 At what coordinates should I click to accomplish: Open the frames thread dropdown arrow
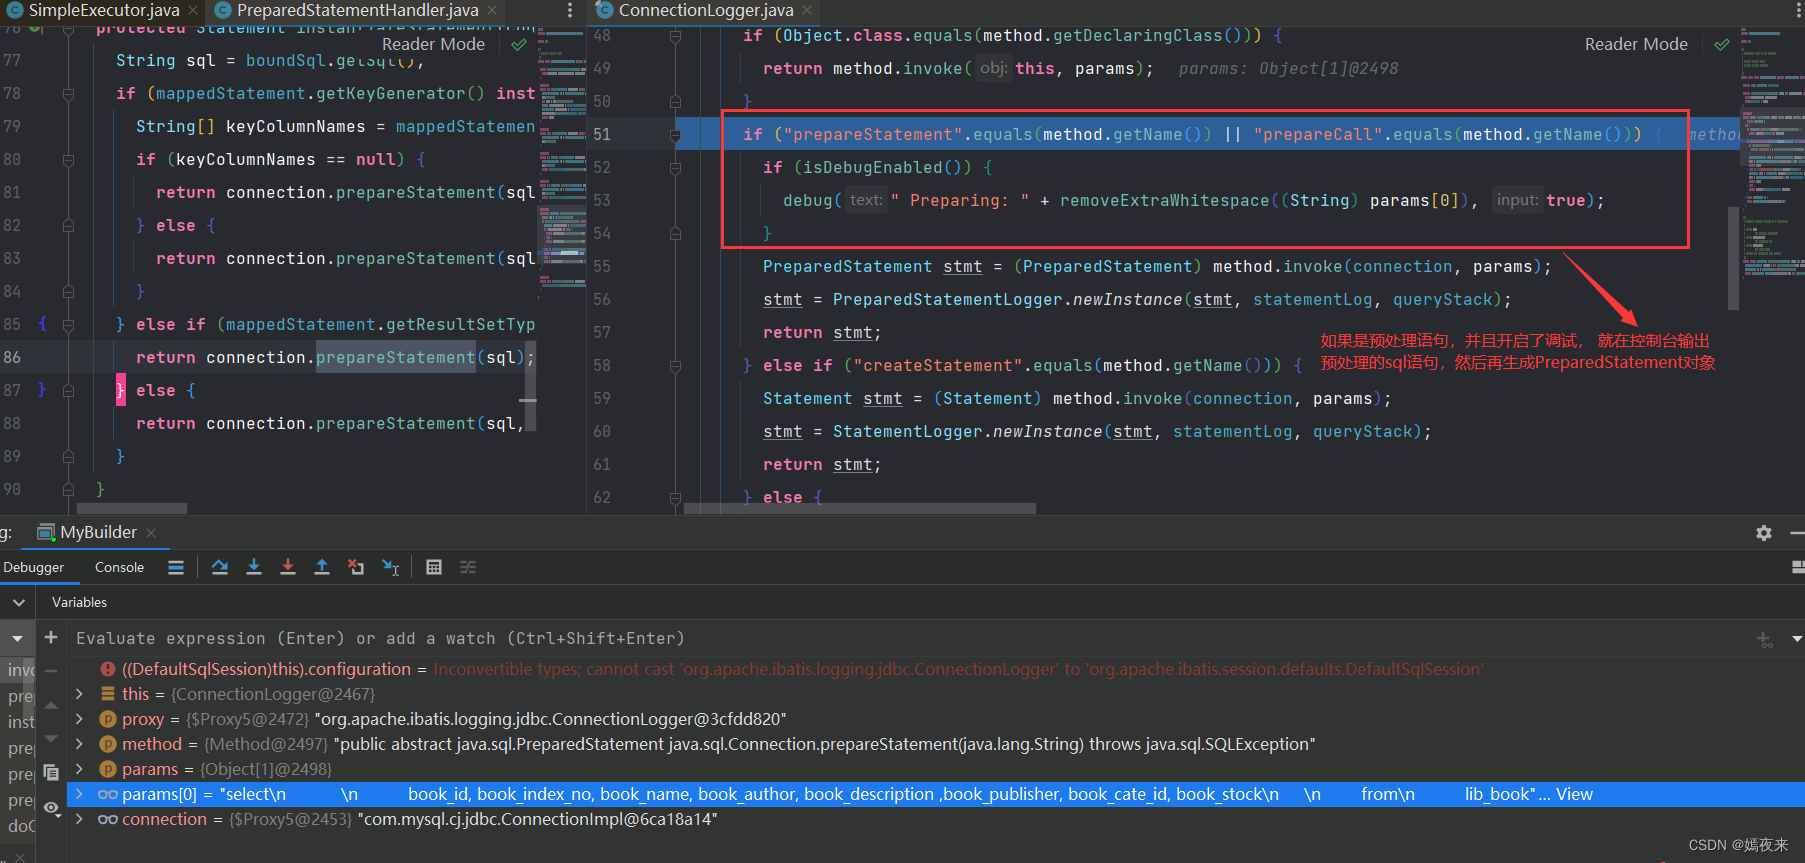(x=17, y=638)
